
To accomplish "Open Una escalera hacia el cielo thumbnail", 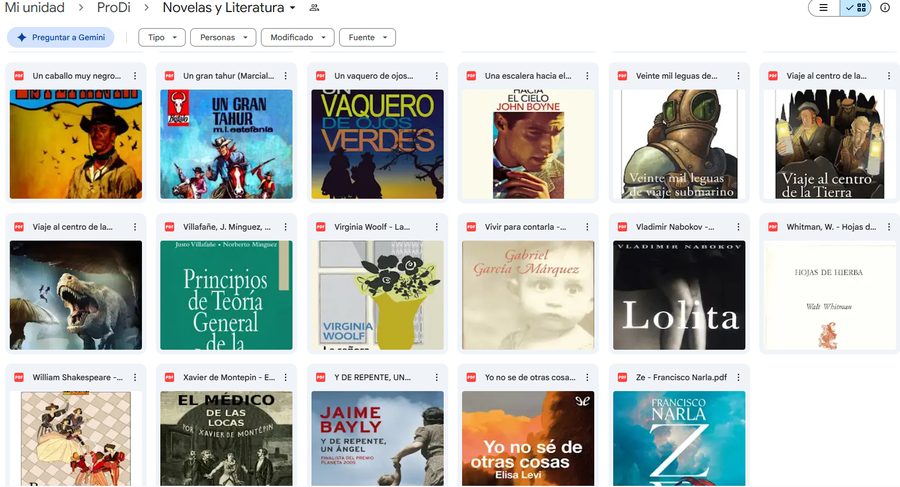I will [528, 144].
